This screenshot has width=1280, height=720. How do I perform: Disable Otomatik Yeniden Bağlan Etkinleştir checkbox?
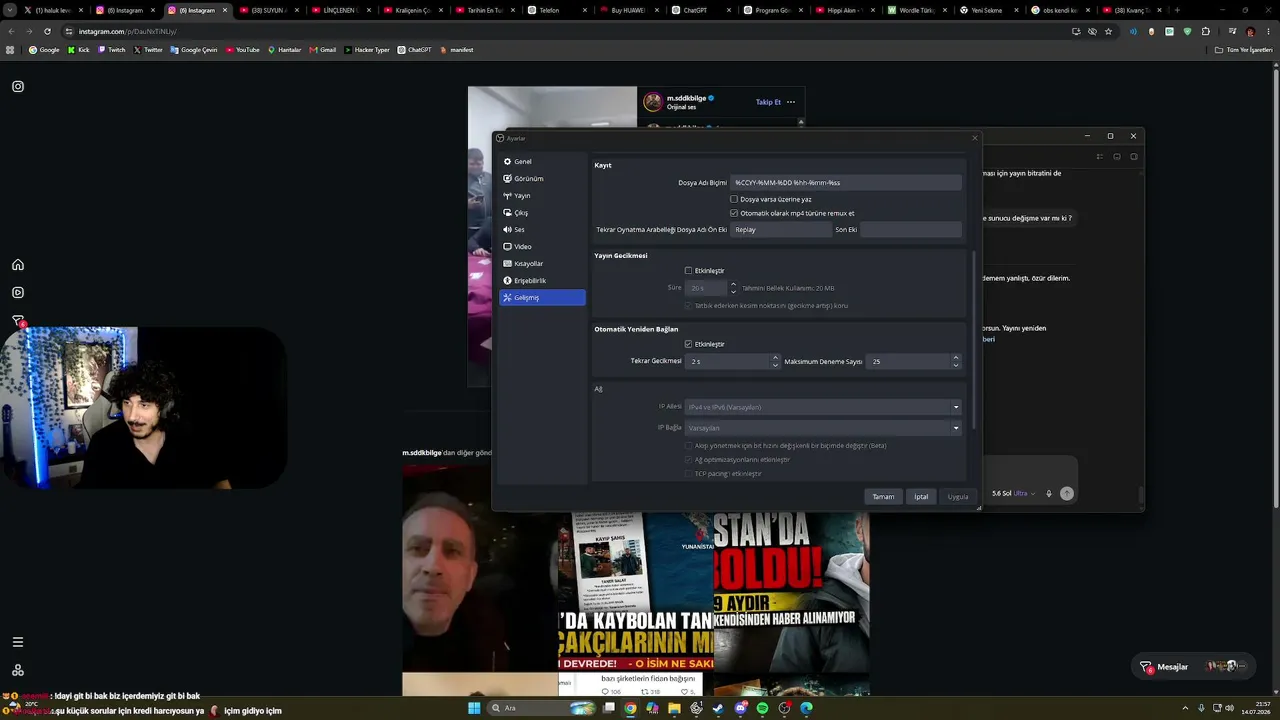(x=688, y=344)
